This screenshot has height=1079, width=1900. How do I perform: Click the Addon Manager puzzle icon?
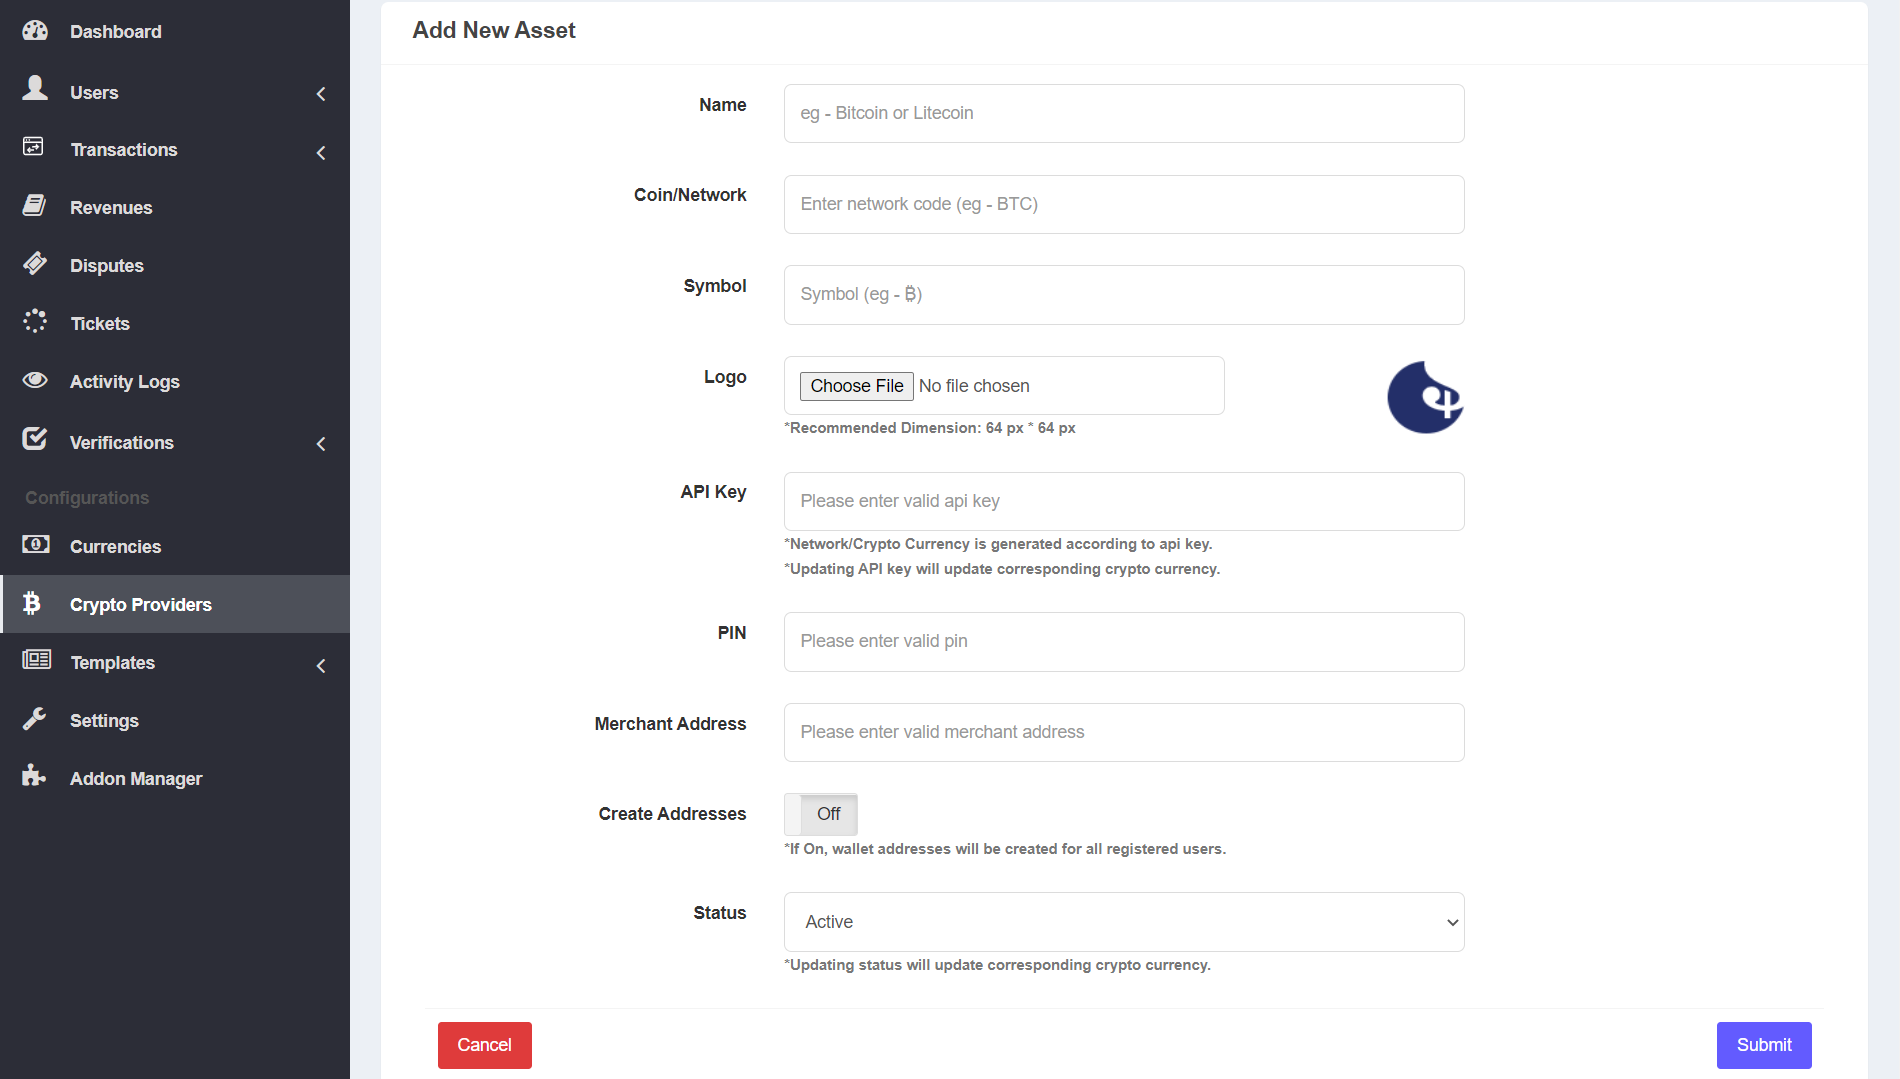[x=35, y=776]
